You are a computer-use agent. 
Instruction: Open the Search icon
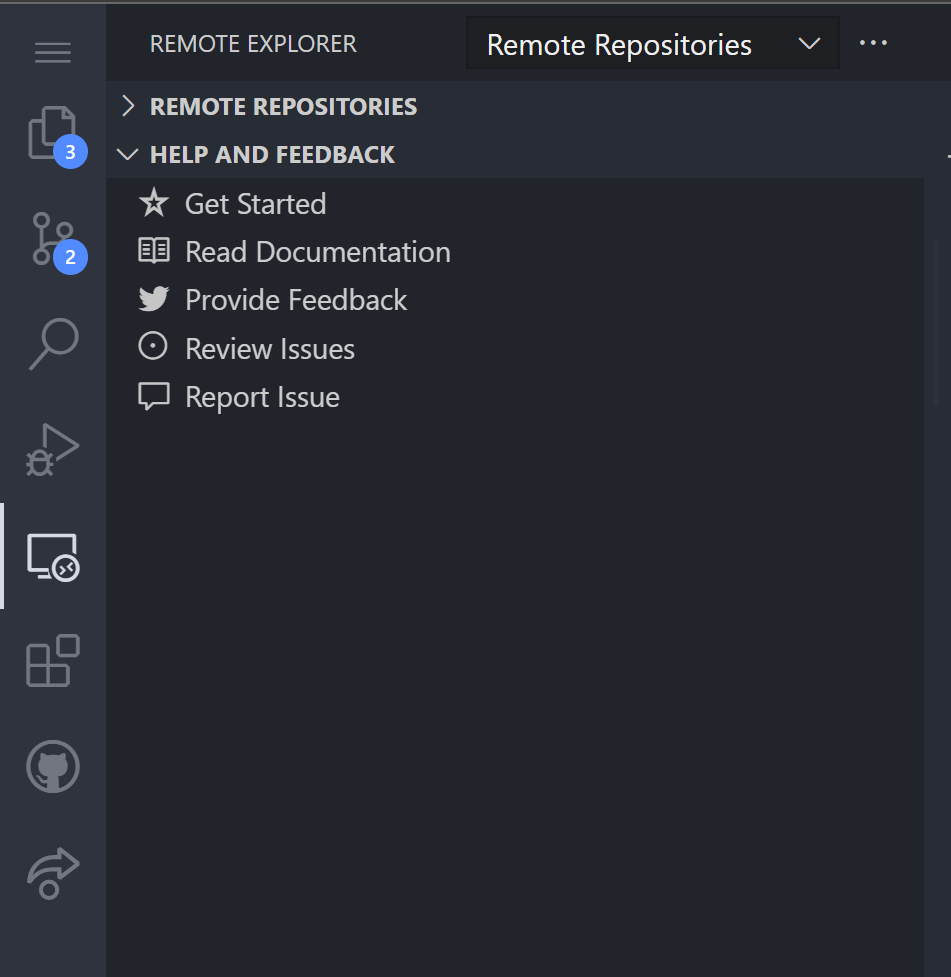(52, 345)
